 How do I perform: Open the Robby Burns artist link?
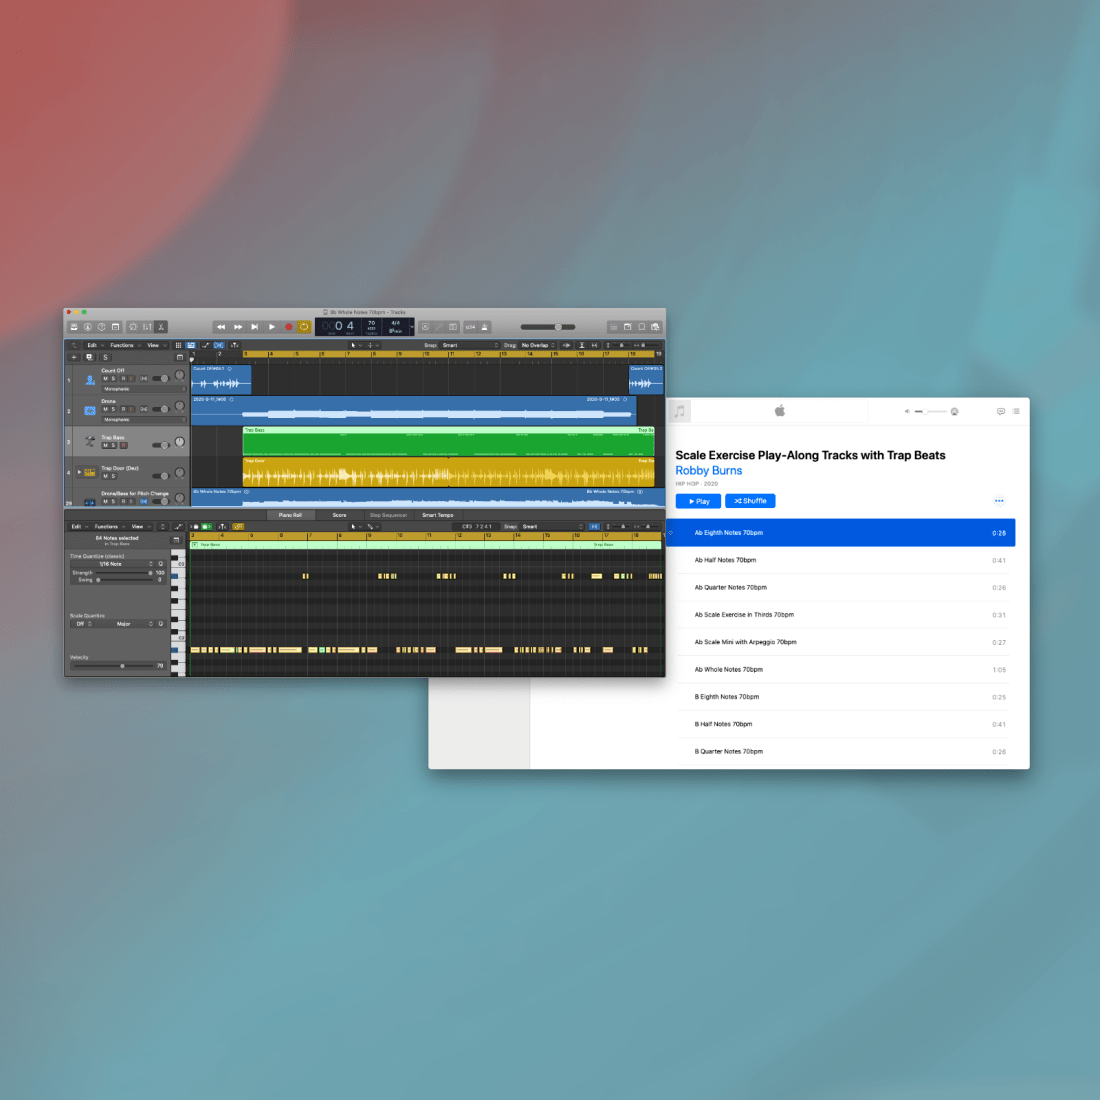coord(708,471)
